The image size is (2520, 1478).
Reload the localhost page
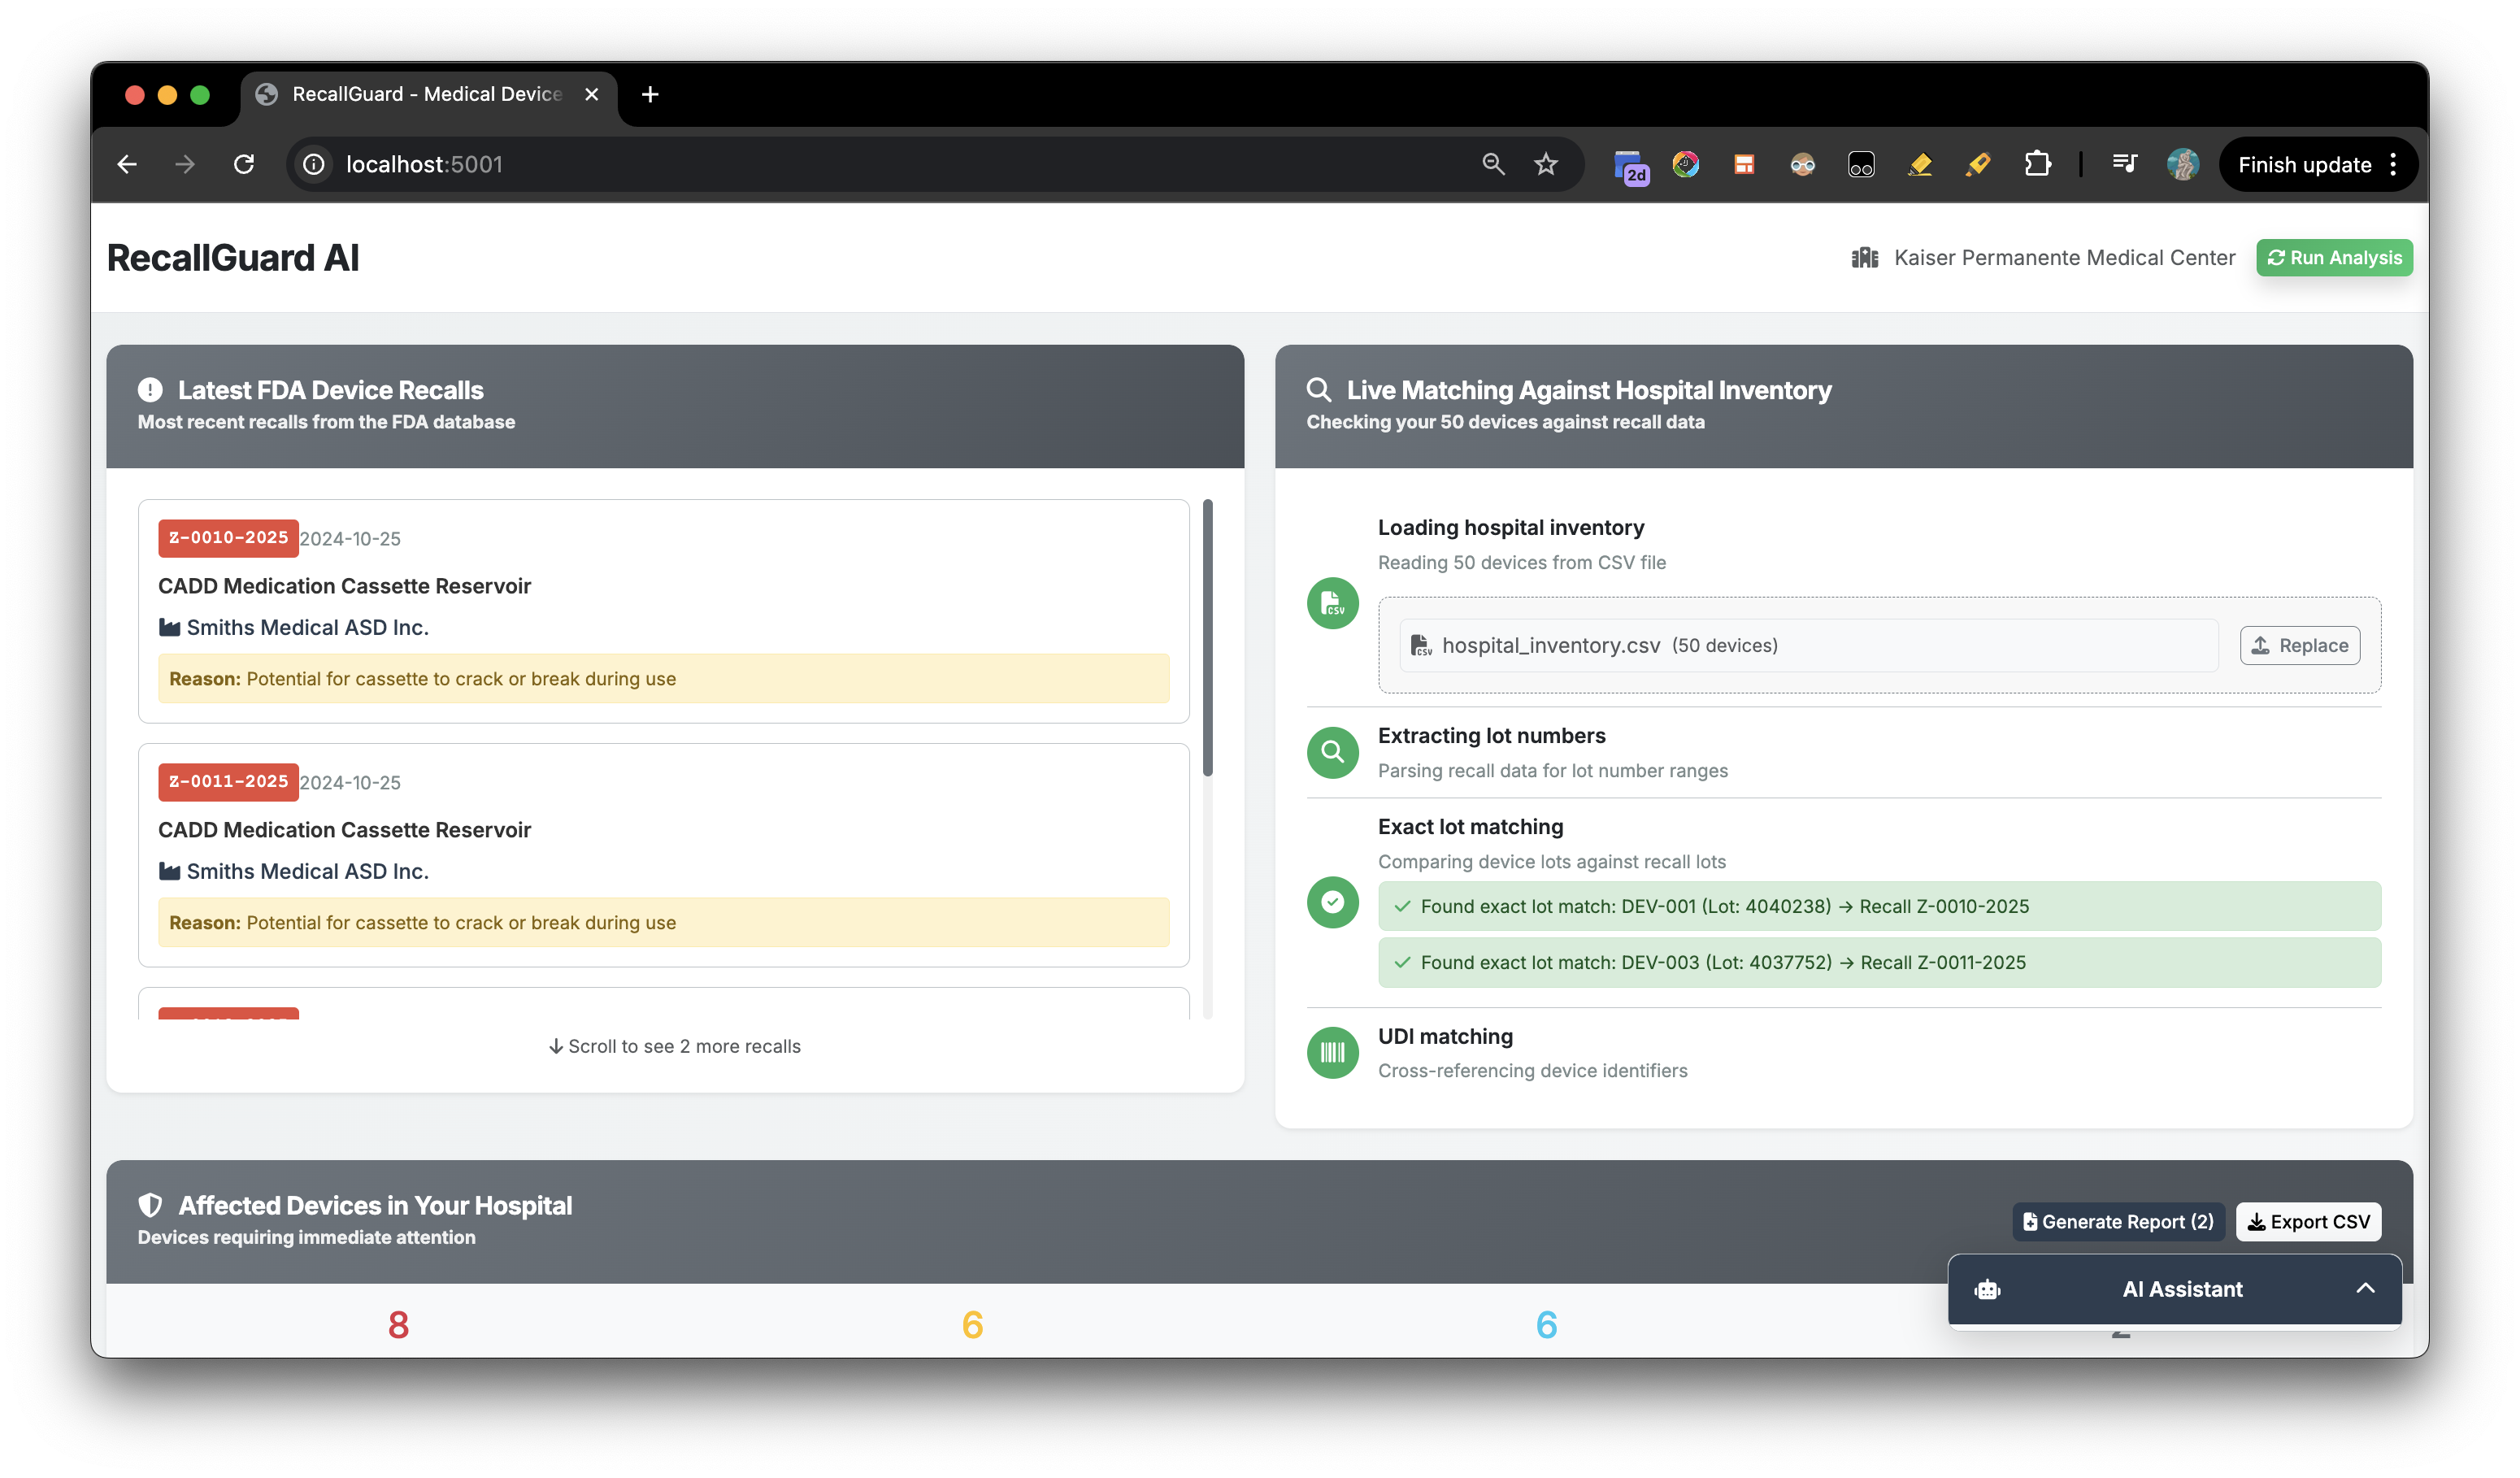pos(244,164)
